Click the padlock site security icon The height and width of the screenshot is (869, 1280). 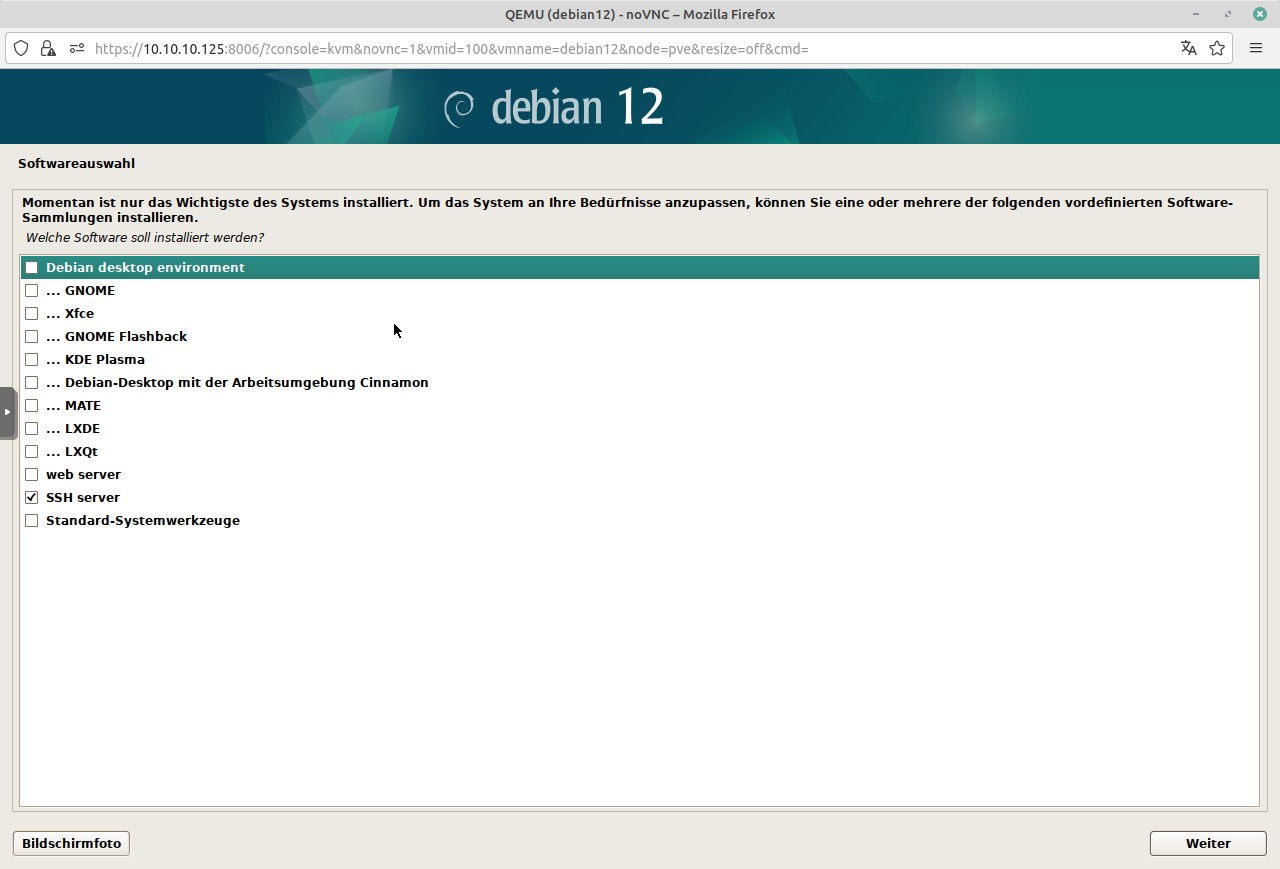[47, 48]
